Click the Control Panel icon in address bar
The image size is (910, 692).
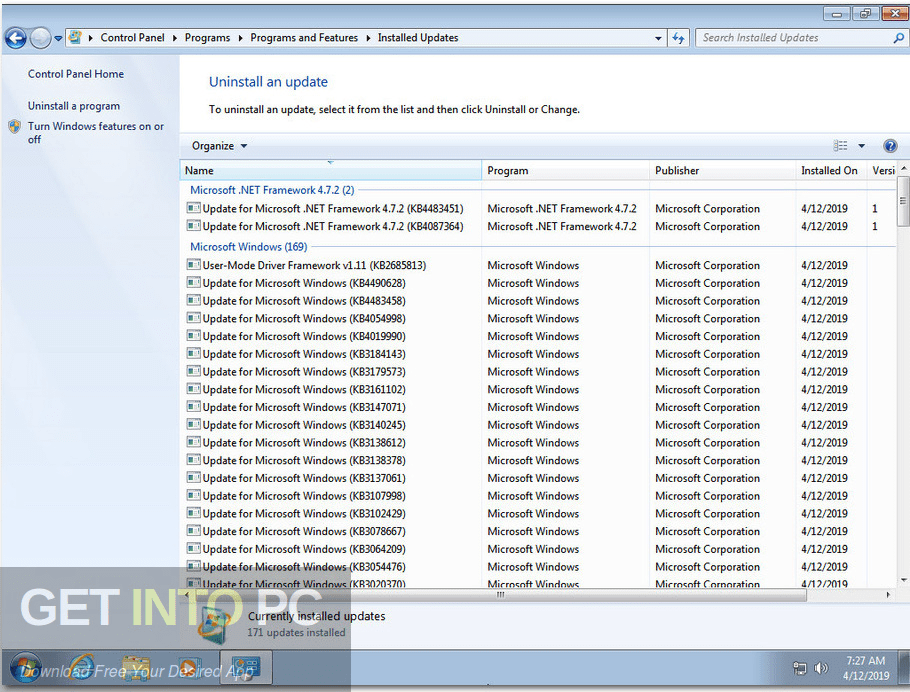(75, 38)
